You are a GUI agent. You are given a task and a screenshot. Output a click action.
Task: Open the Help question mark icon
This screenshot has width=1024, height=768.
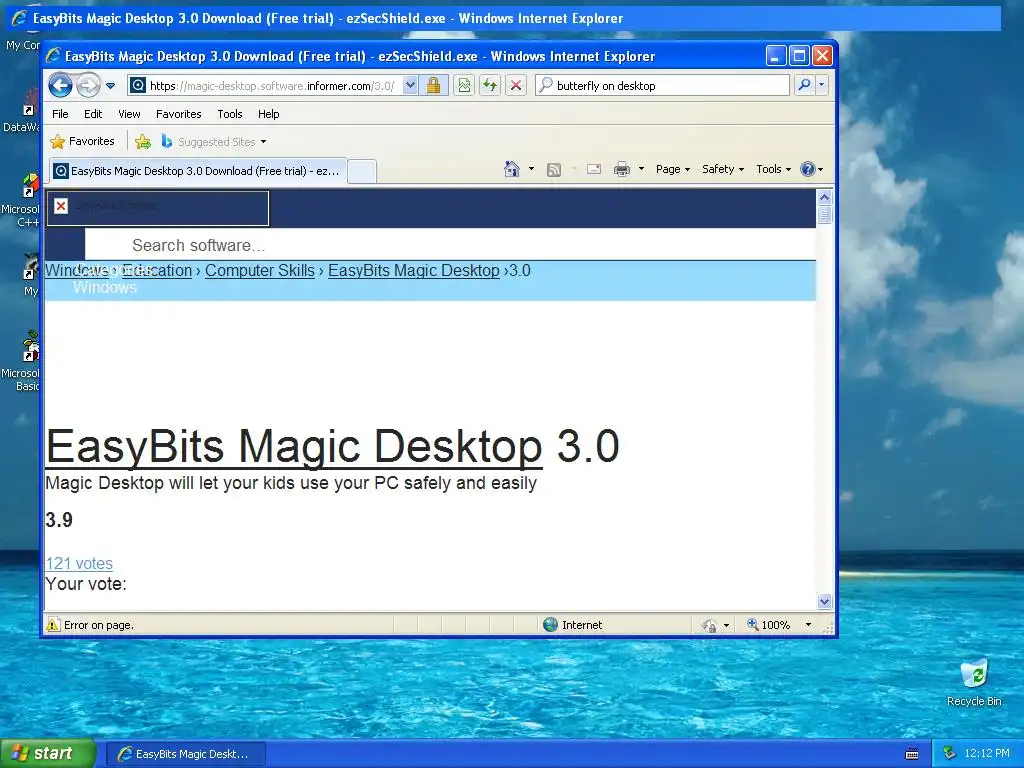(808, 169)
